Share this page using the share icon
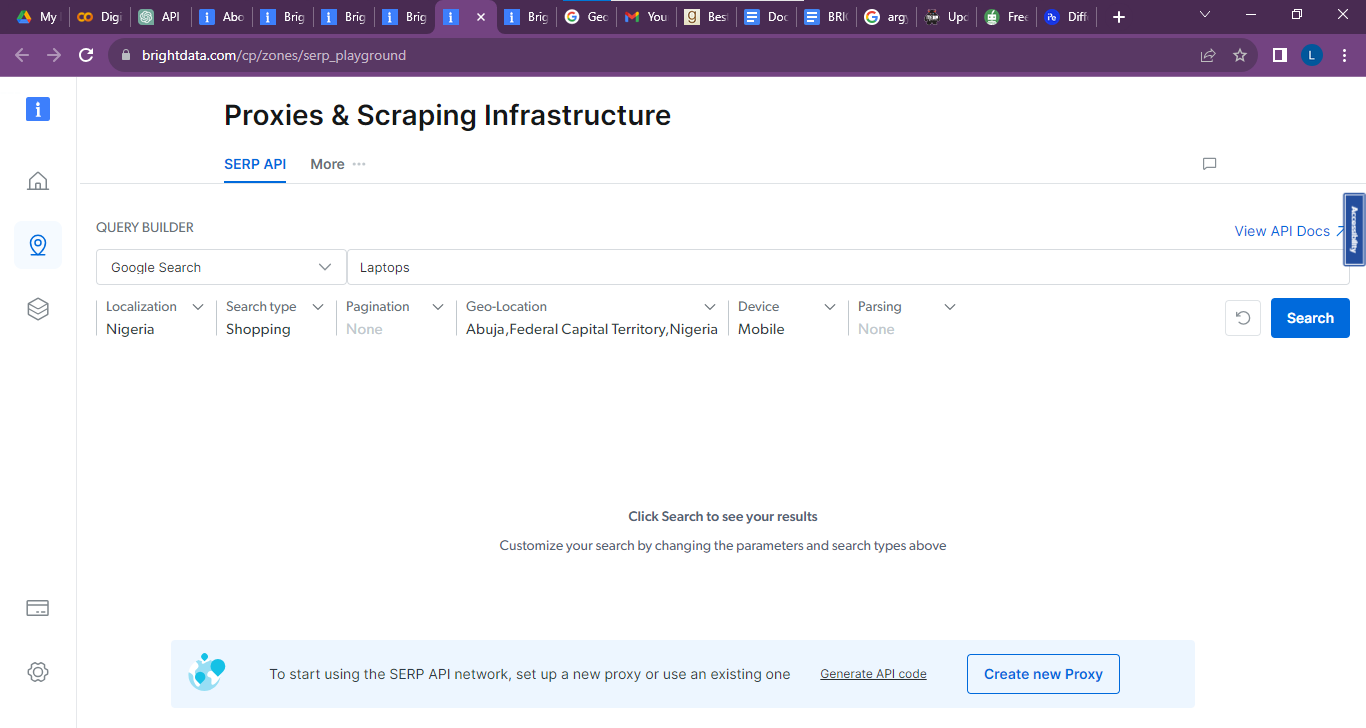The image size is (1366, 728). 1208,55
